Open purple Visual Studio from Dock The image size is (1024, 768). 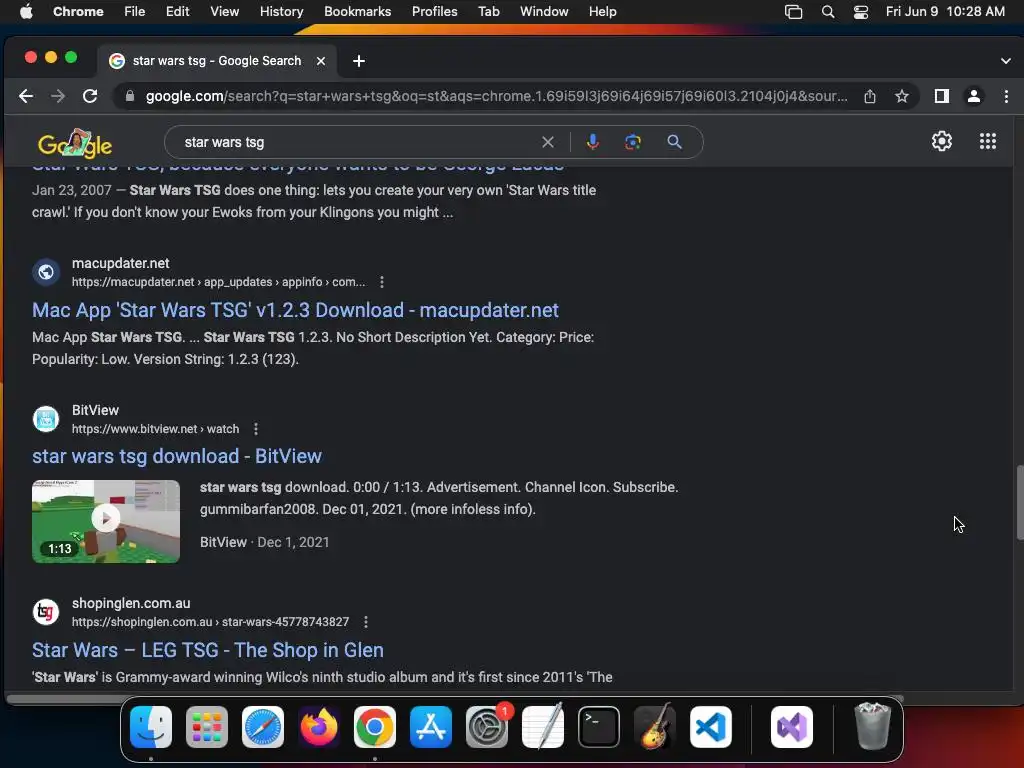tap(792, 727)
